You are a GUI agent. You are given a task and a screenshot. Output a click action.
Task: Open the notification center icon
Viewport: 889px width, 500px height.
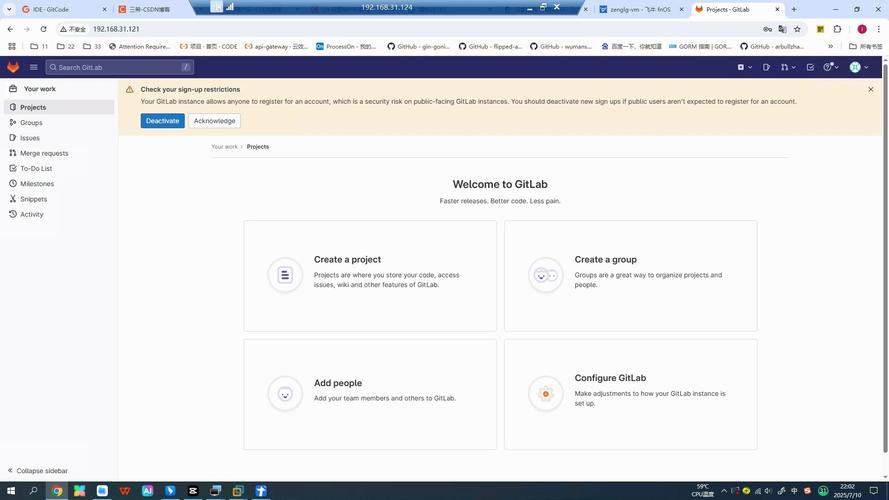tap(874, 491)
